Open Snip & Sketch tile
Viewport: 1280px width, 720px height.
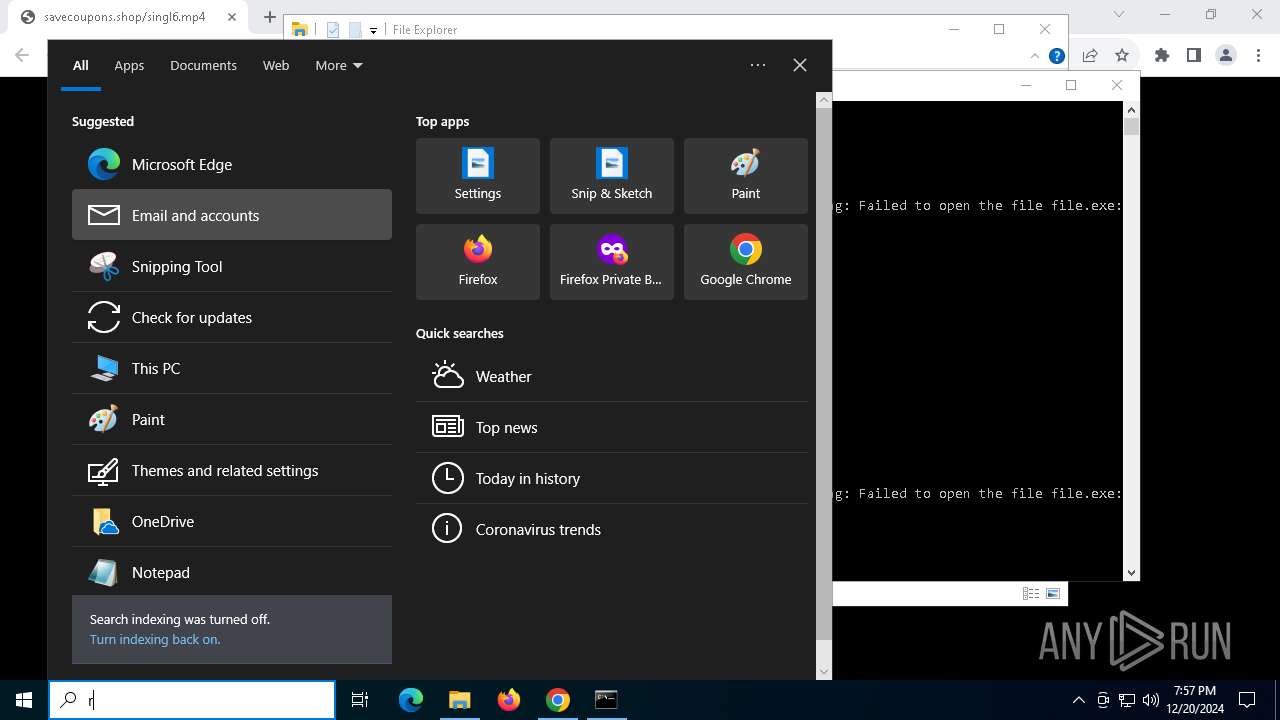click(612, 176)
